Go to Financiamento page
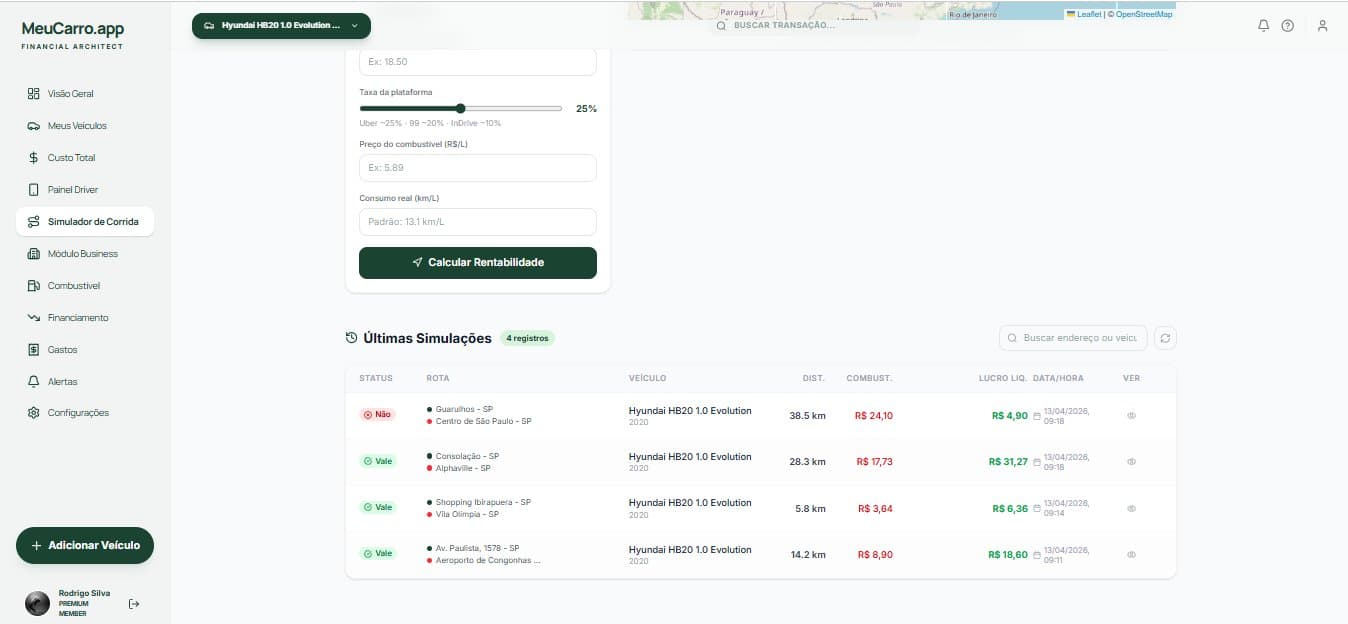1348x624 pixels. coord(78,318)
